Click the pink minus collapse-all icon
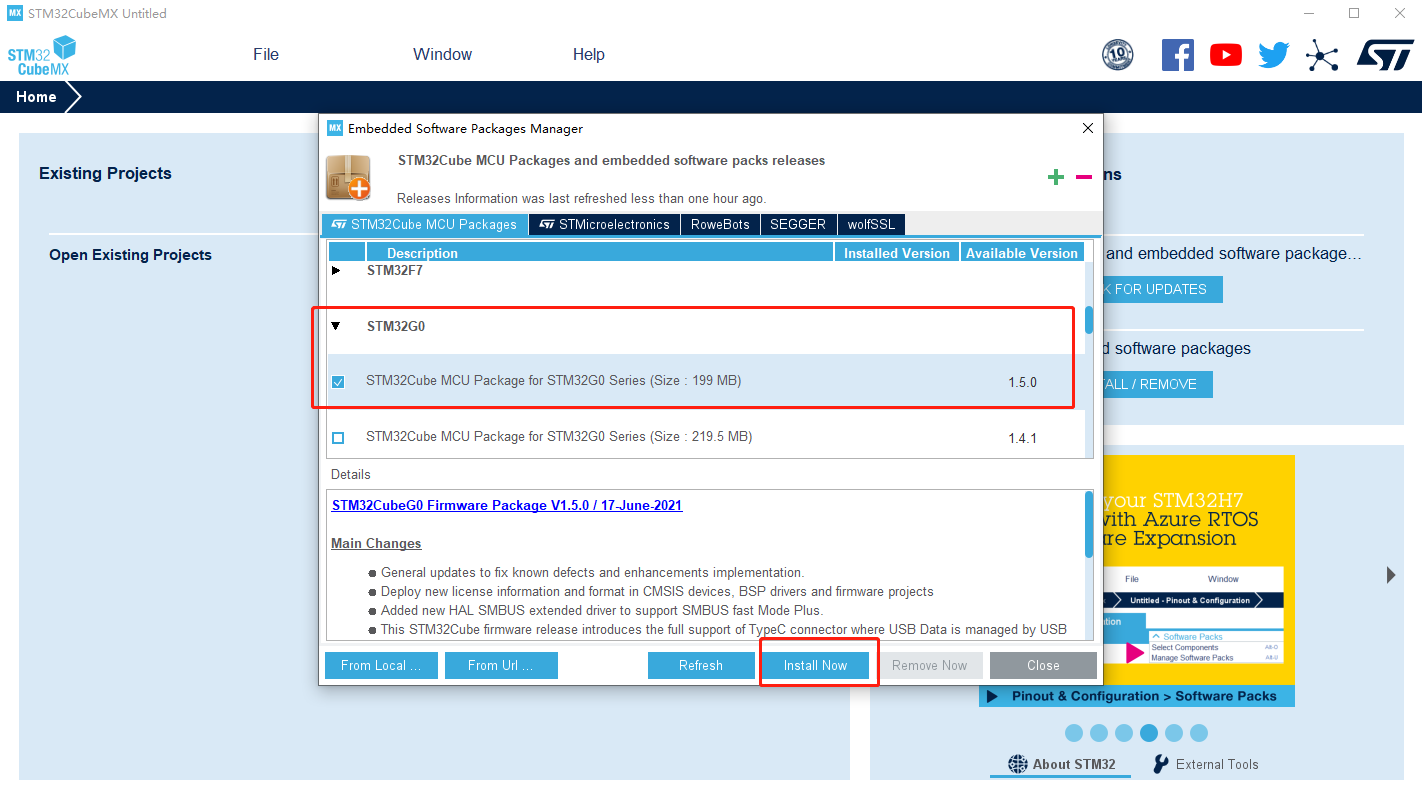1422x798 pixels. [1084, 177]
